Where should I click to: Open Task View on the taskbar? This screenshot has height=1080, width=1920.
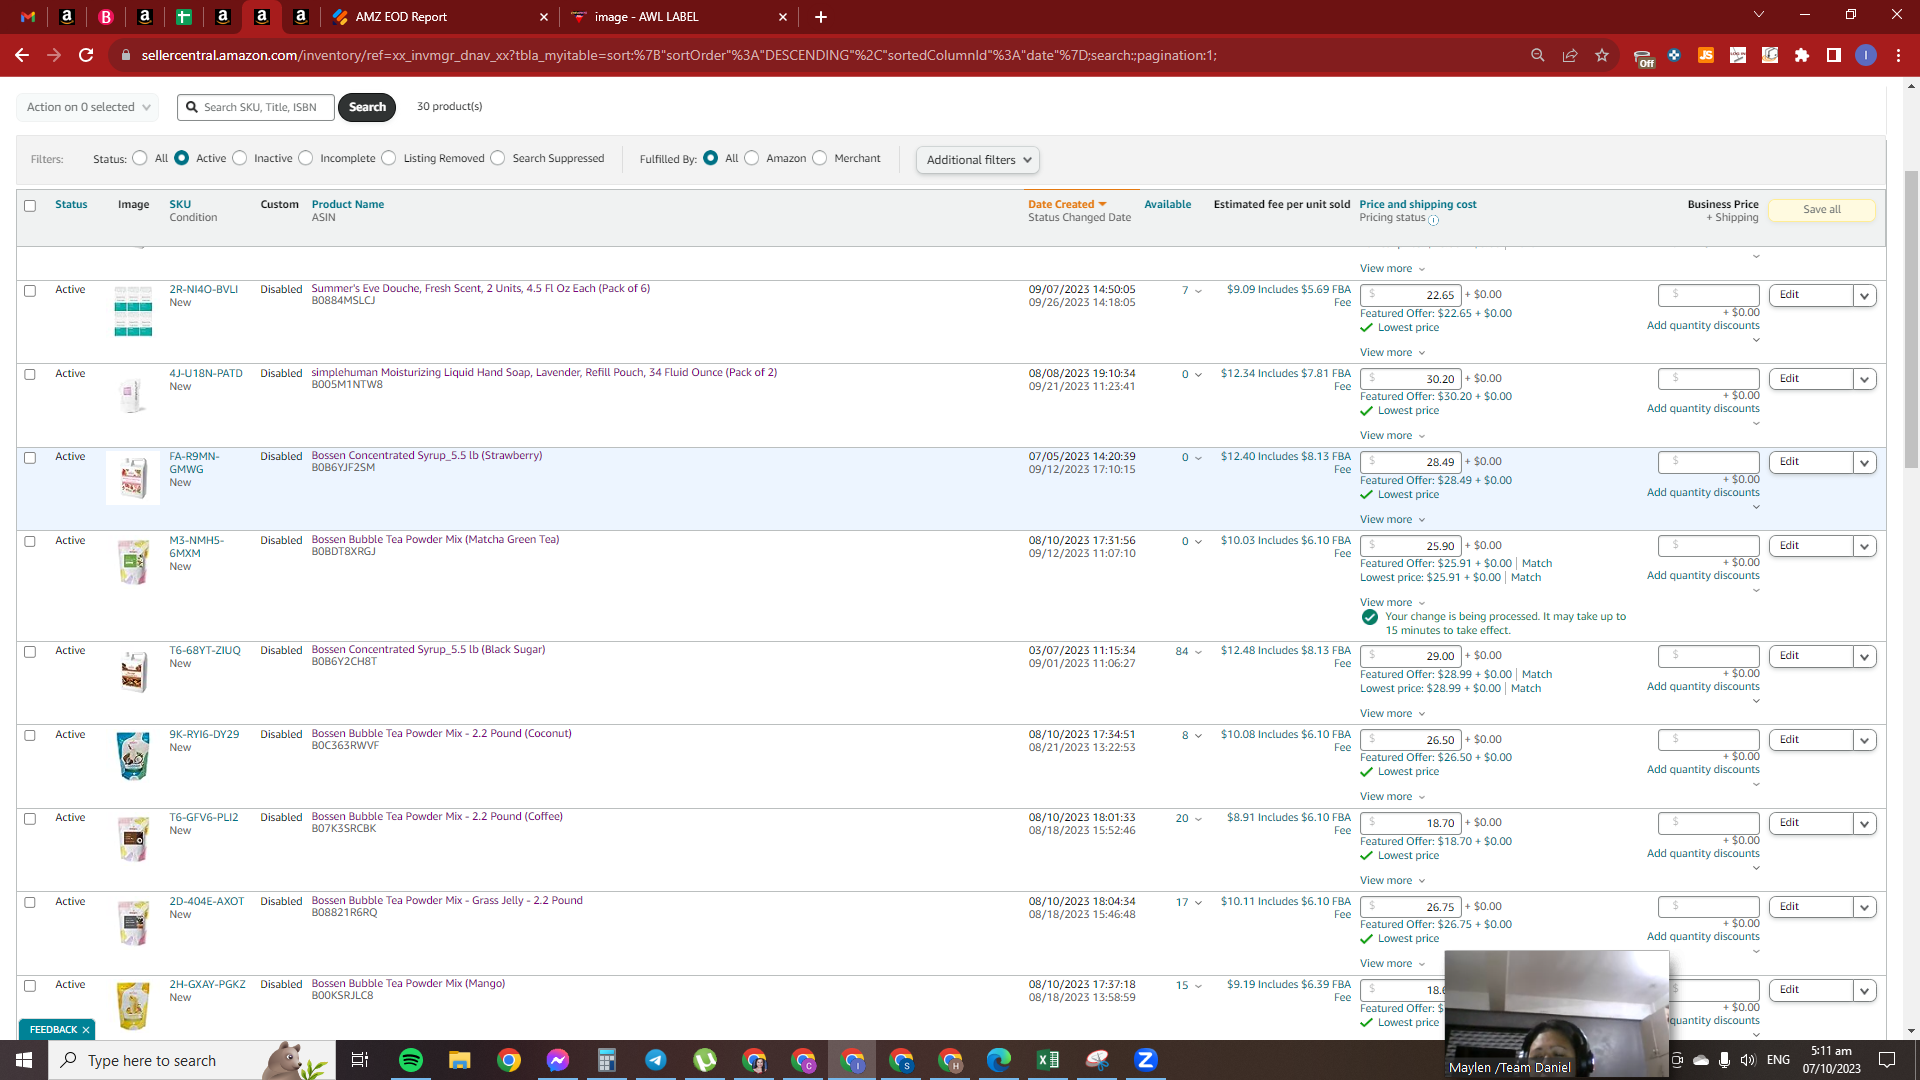(360, 1060)
